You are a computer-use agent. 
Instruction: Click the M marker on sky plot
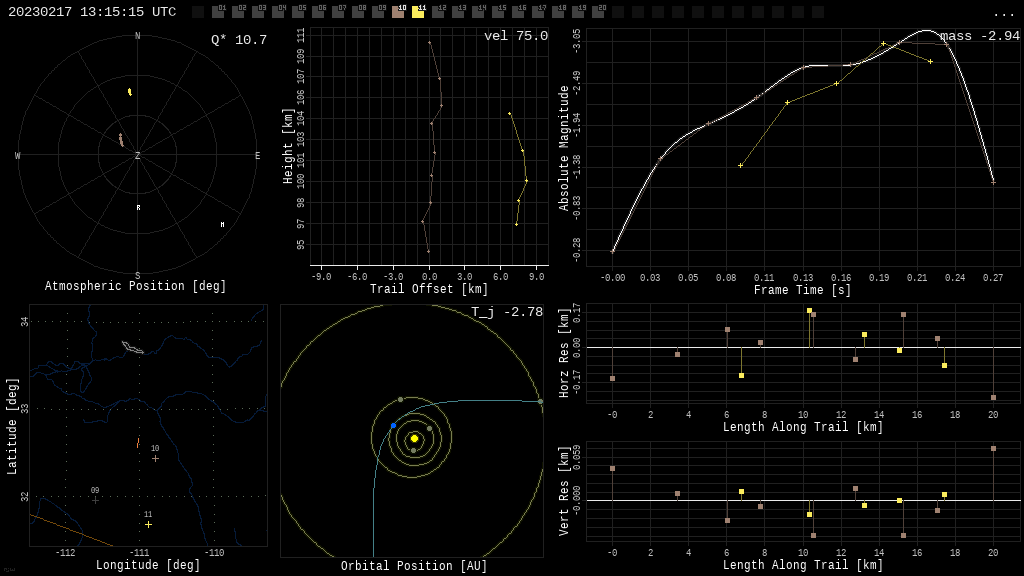click(222, 225)
